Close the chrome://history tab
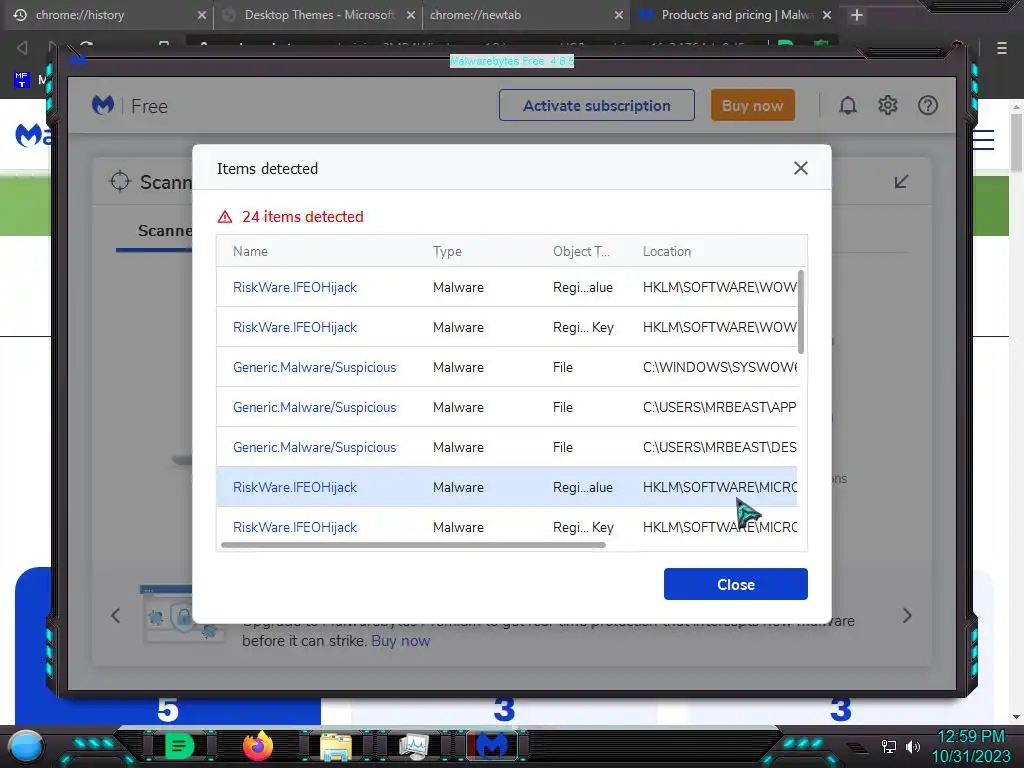The image size is (1024, 768). pos(202,15)
